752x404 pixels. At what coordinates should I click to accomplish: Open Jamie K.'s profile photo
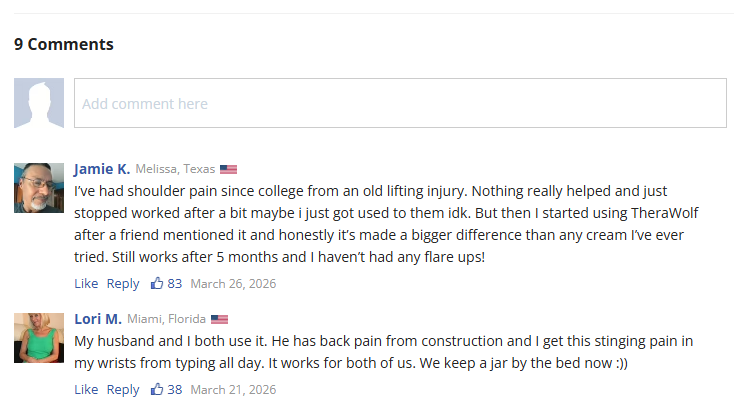39,187
